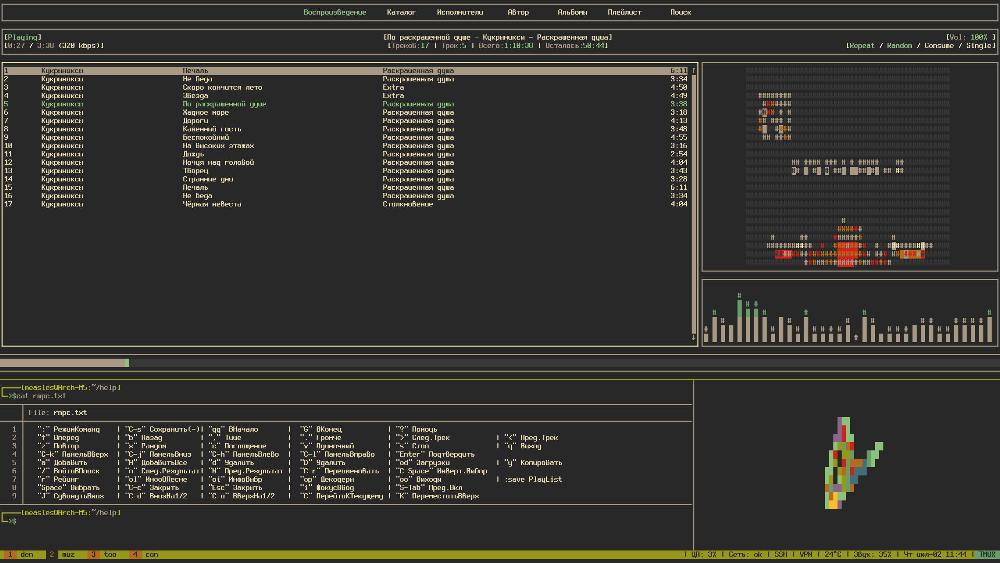Select row 2 track Не беда
The image size is (1000, 563).
[348, 79]
